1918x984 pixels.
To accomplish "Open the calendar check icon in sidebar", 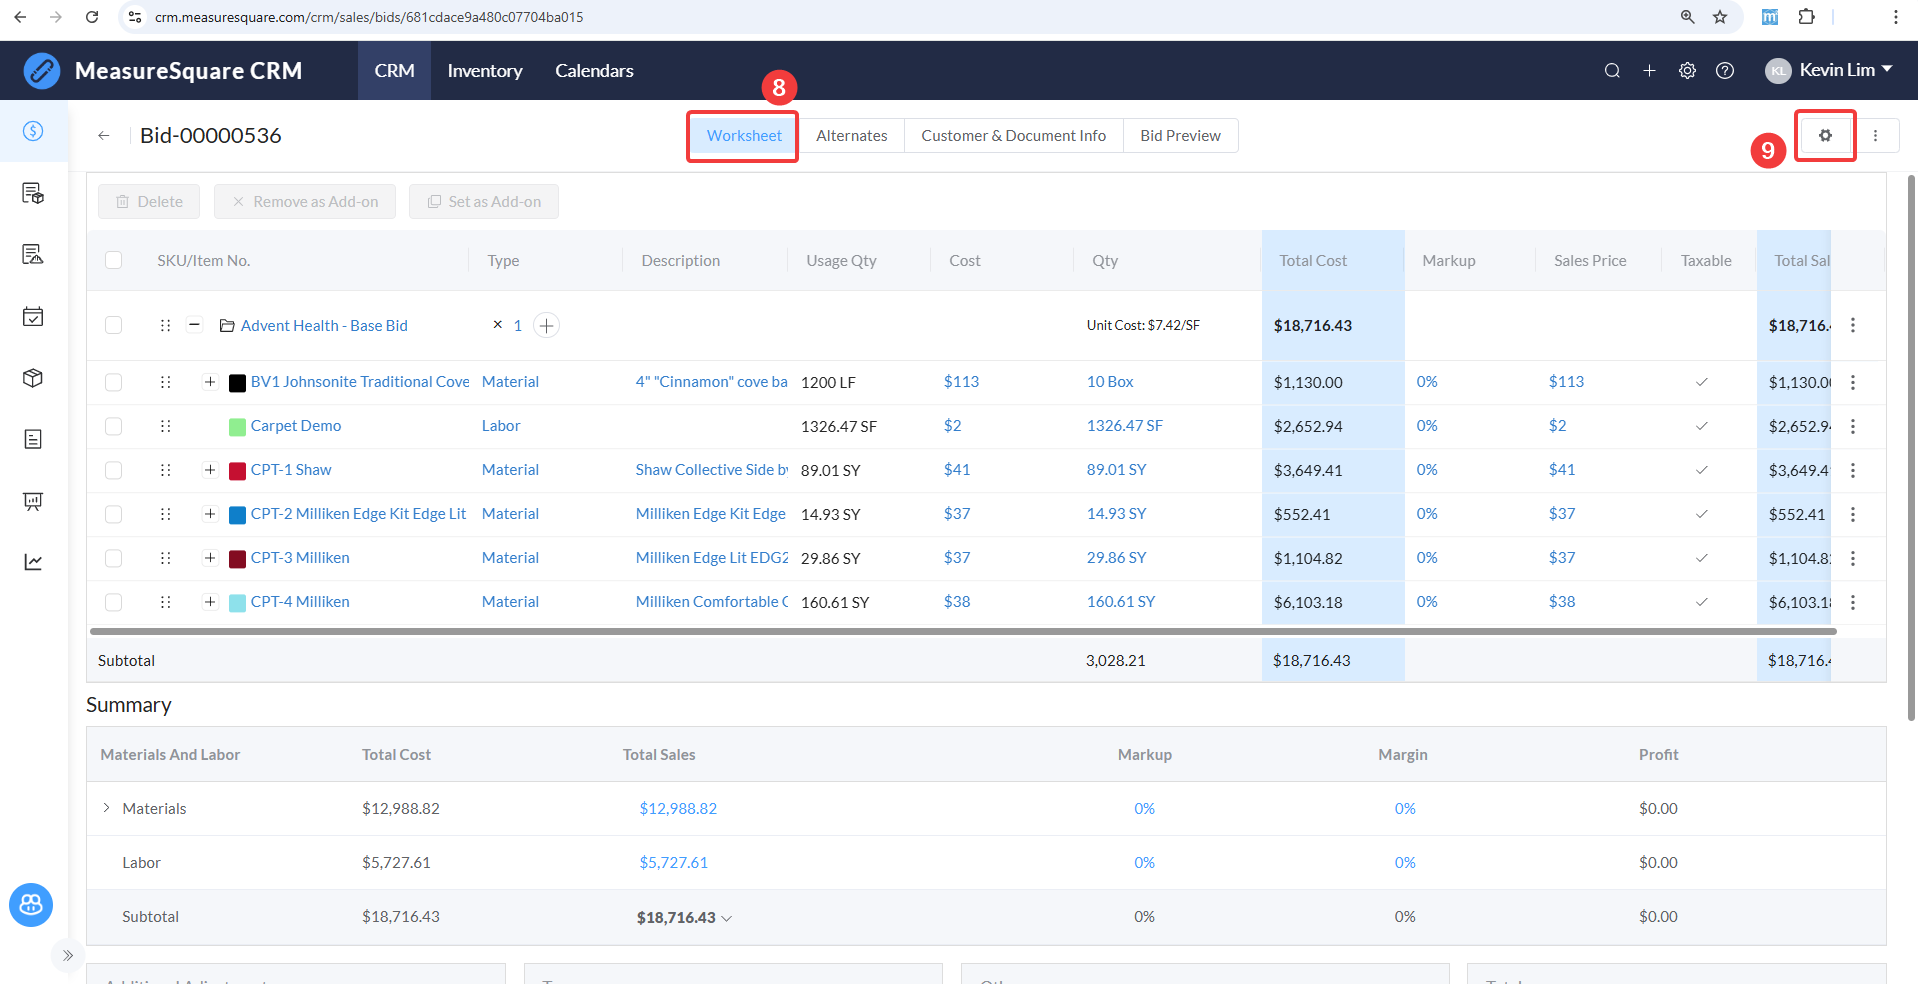I will [x=33, y=317].
